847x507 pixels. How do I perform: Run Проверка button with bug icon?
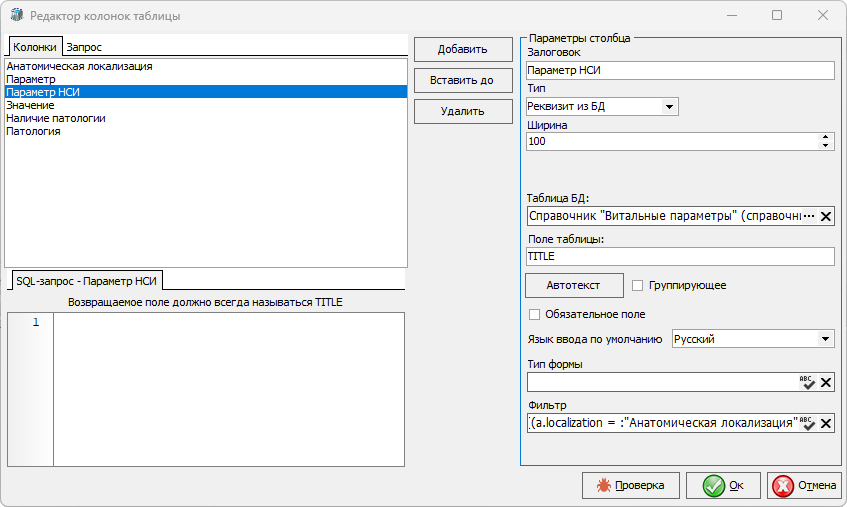pos(630,485)
